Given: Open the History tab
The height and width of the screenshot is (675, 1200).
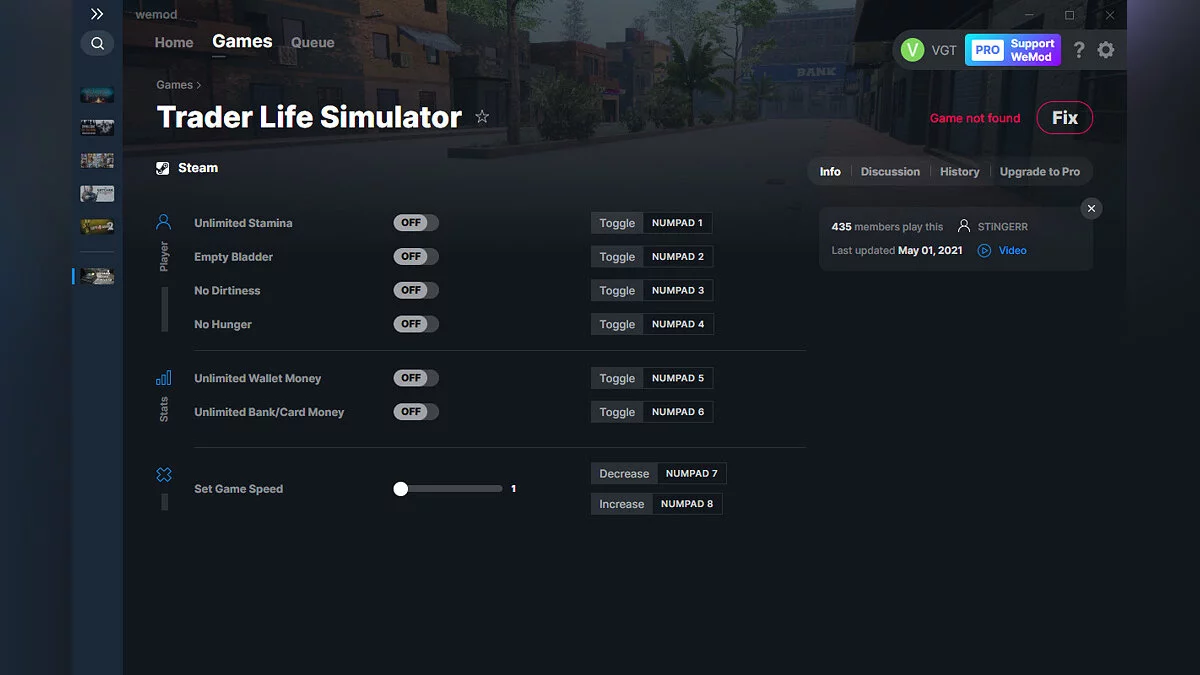Looking at the screenshot, I should pos(959,171).
